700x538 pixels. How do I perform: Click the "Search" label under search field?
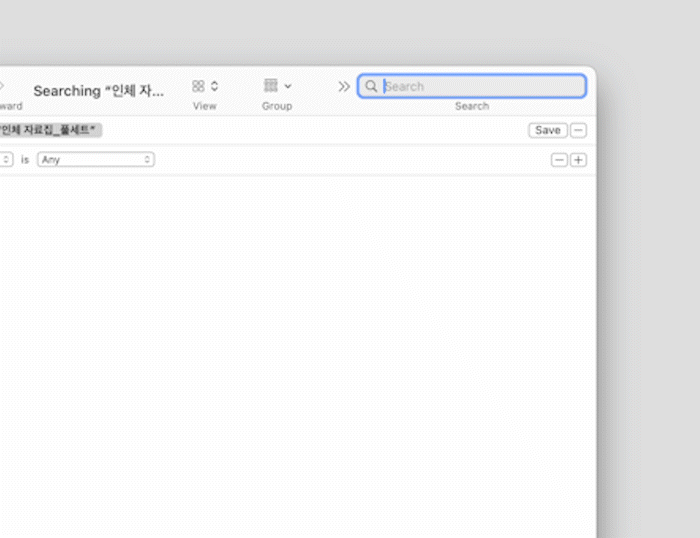tap(471, 106)
